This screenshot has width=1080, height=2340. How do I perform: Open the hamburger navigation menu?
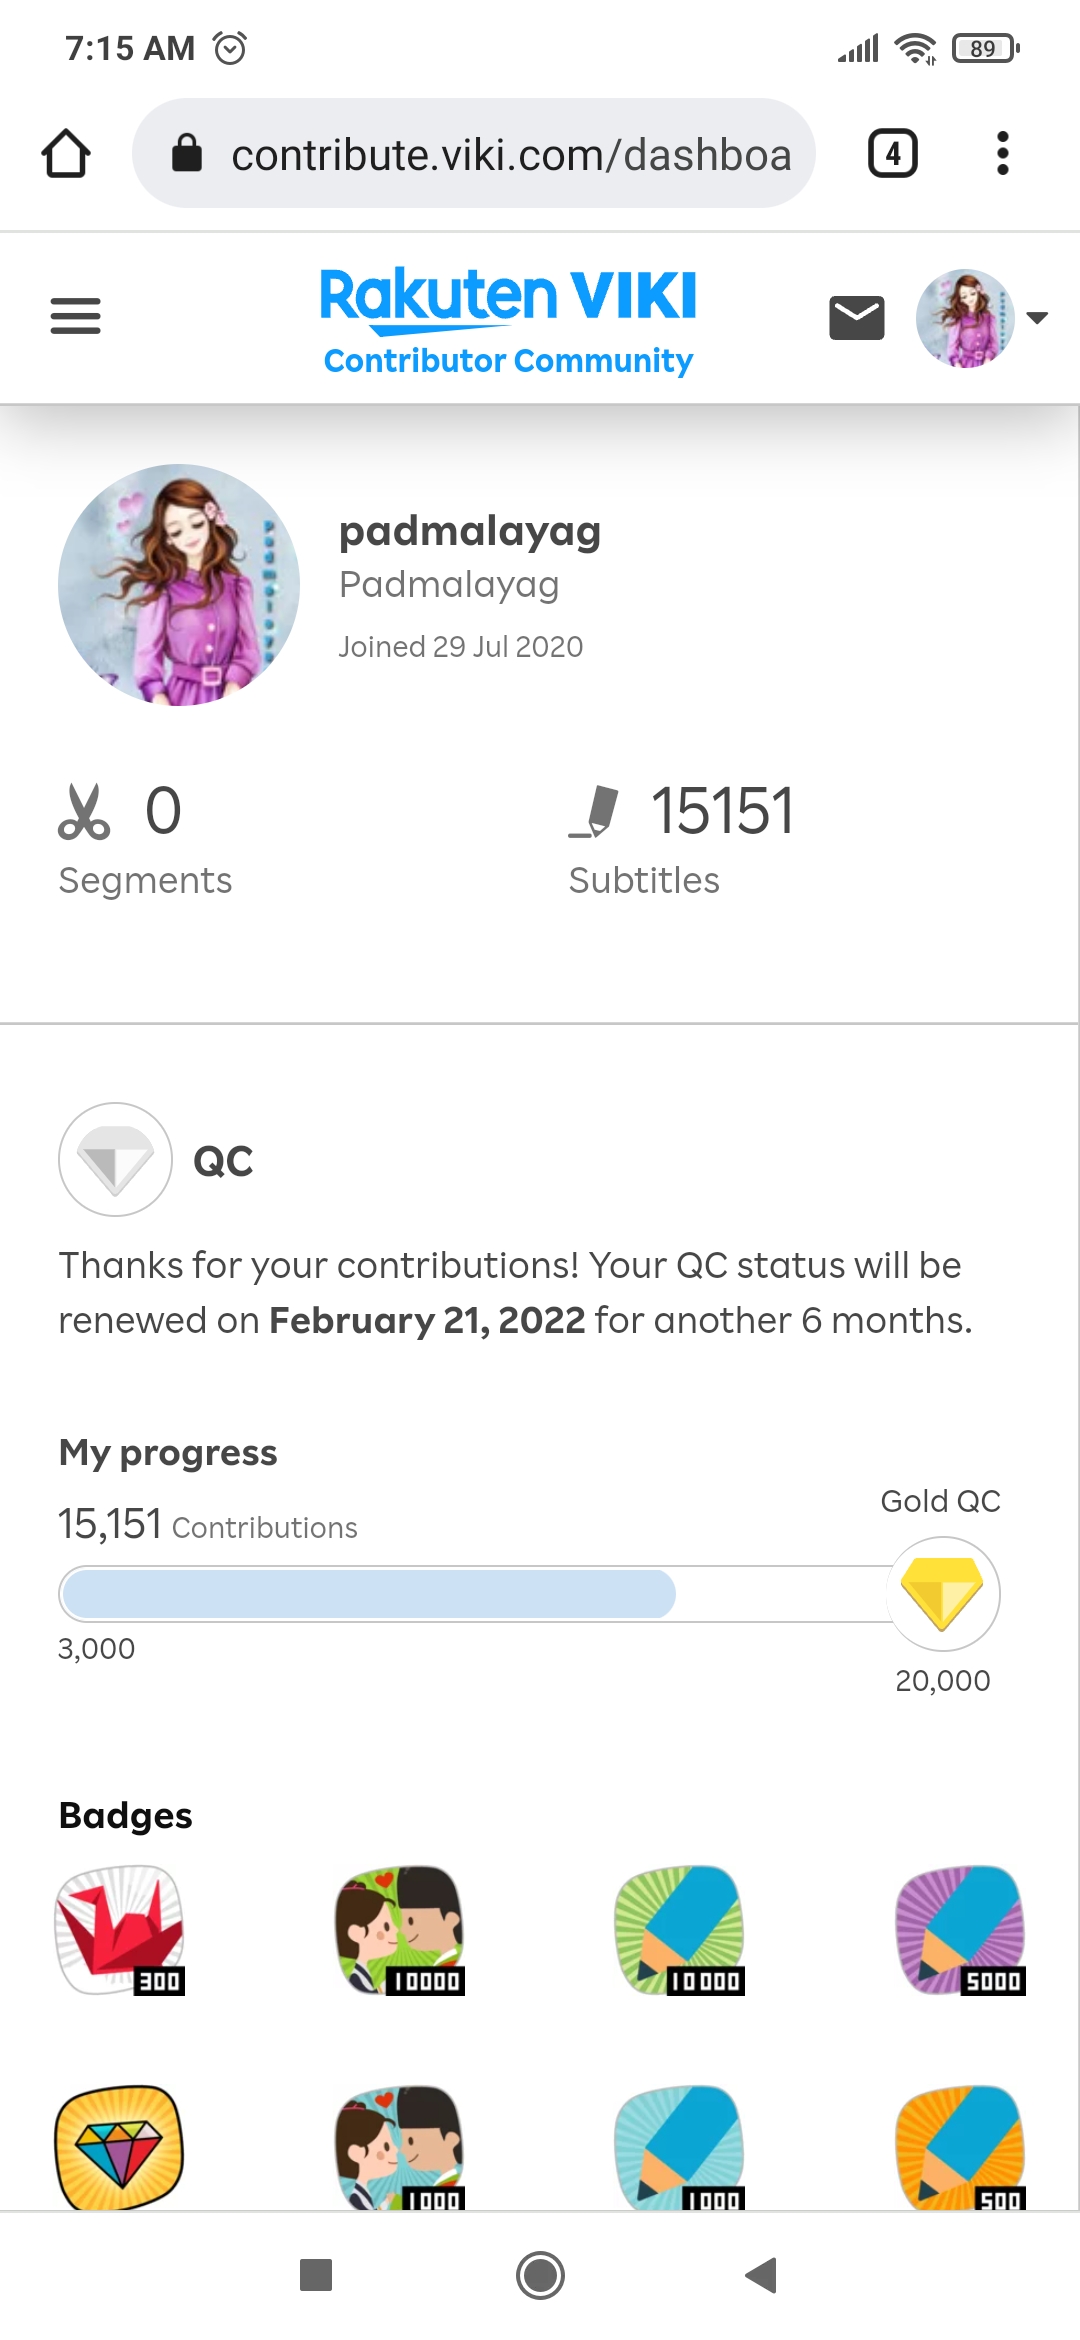[x=75, y=316]
